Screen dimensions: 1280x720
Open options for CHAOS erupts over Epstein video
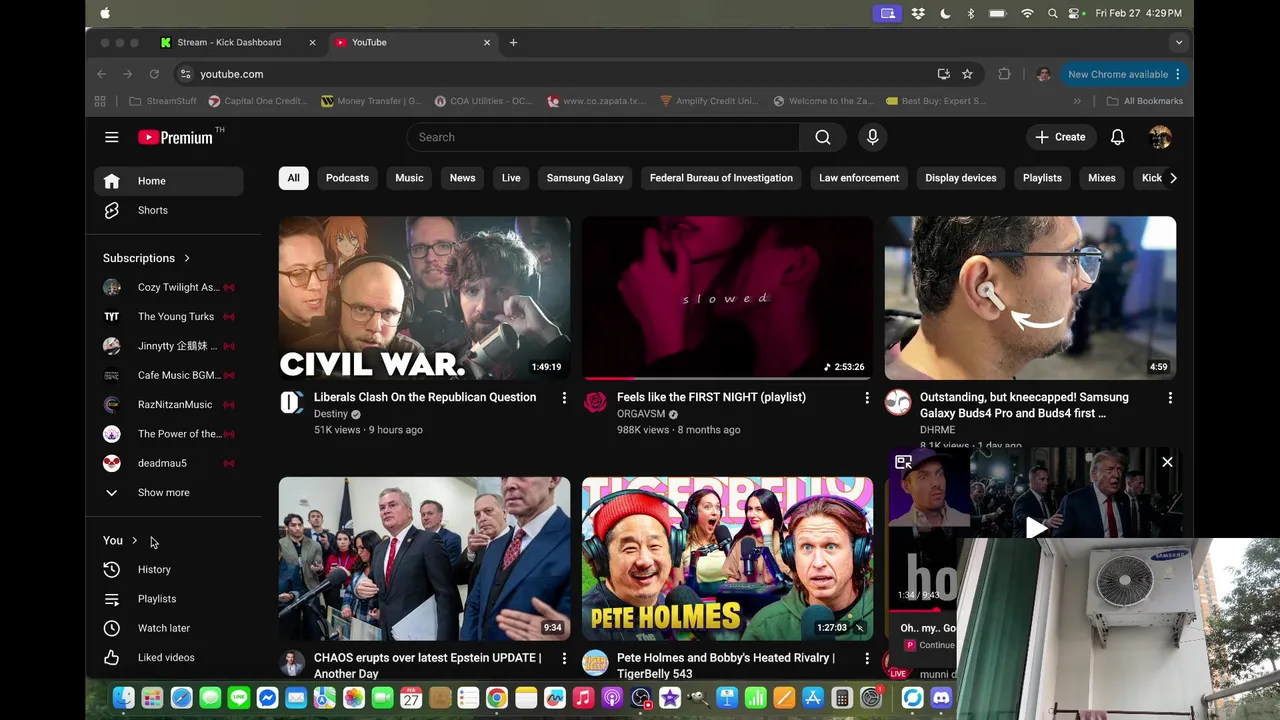tap(564, 658)
